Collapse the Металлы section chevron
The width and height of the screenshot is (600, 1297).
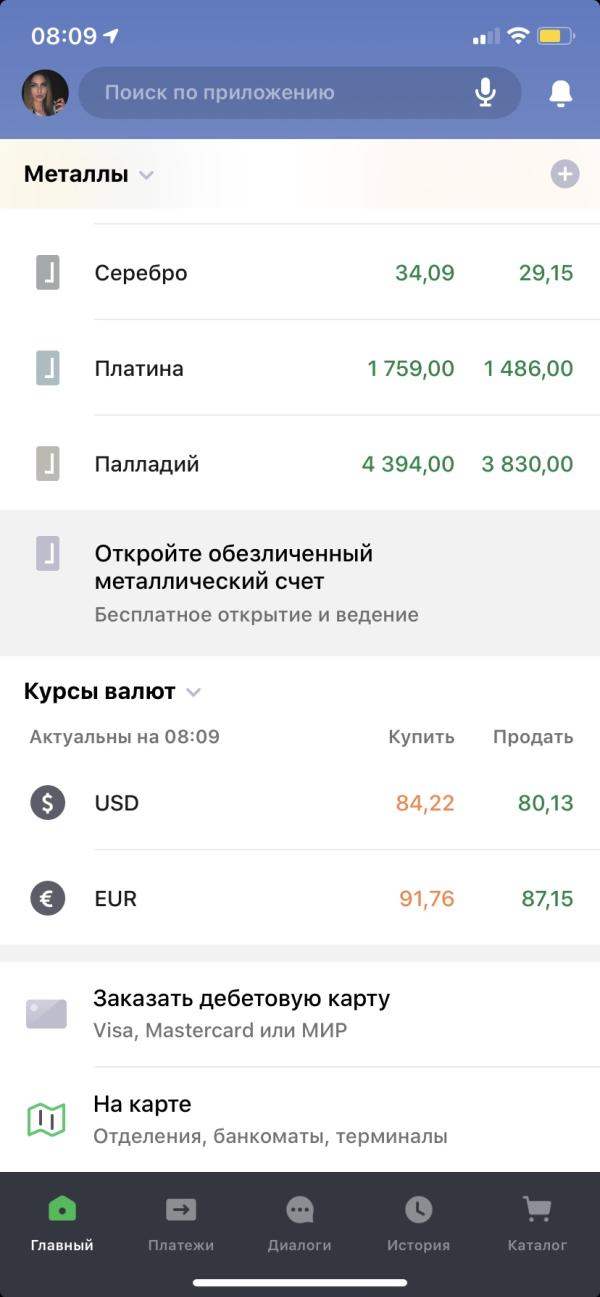coord(146,175)
